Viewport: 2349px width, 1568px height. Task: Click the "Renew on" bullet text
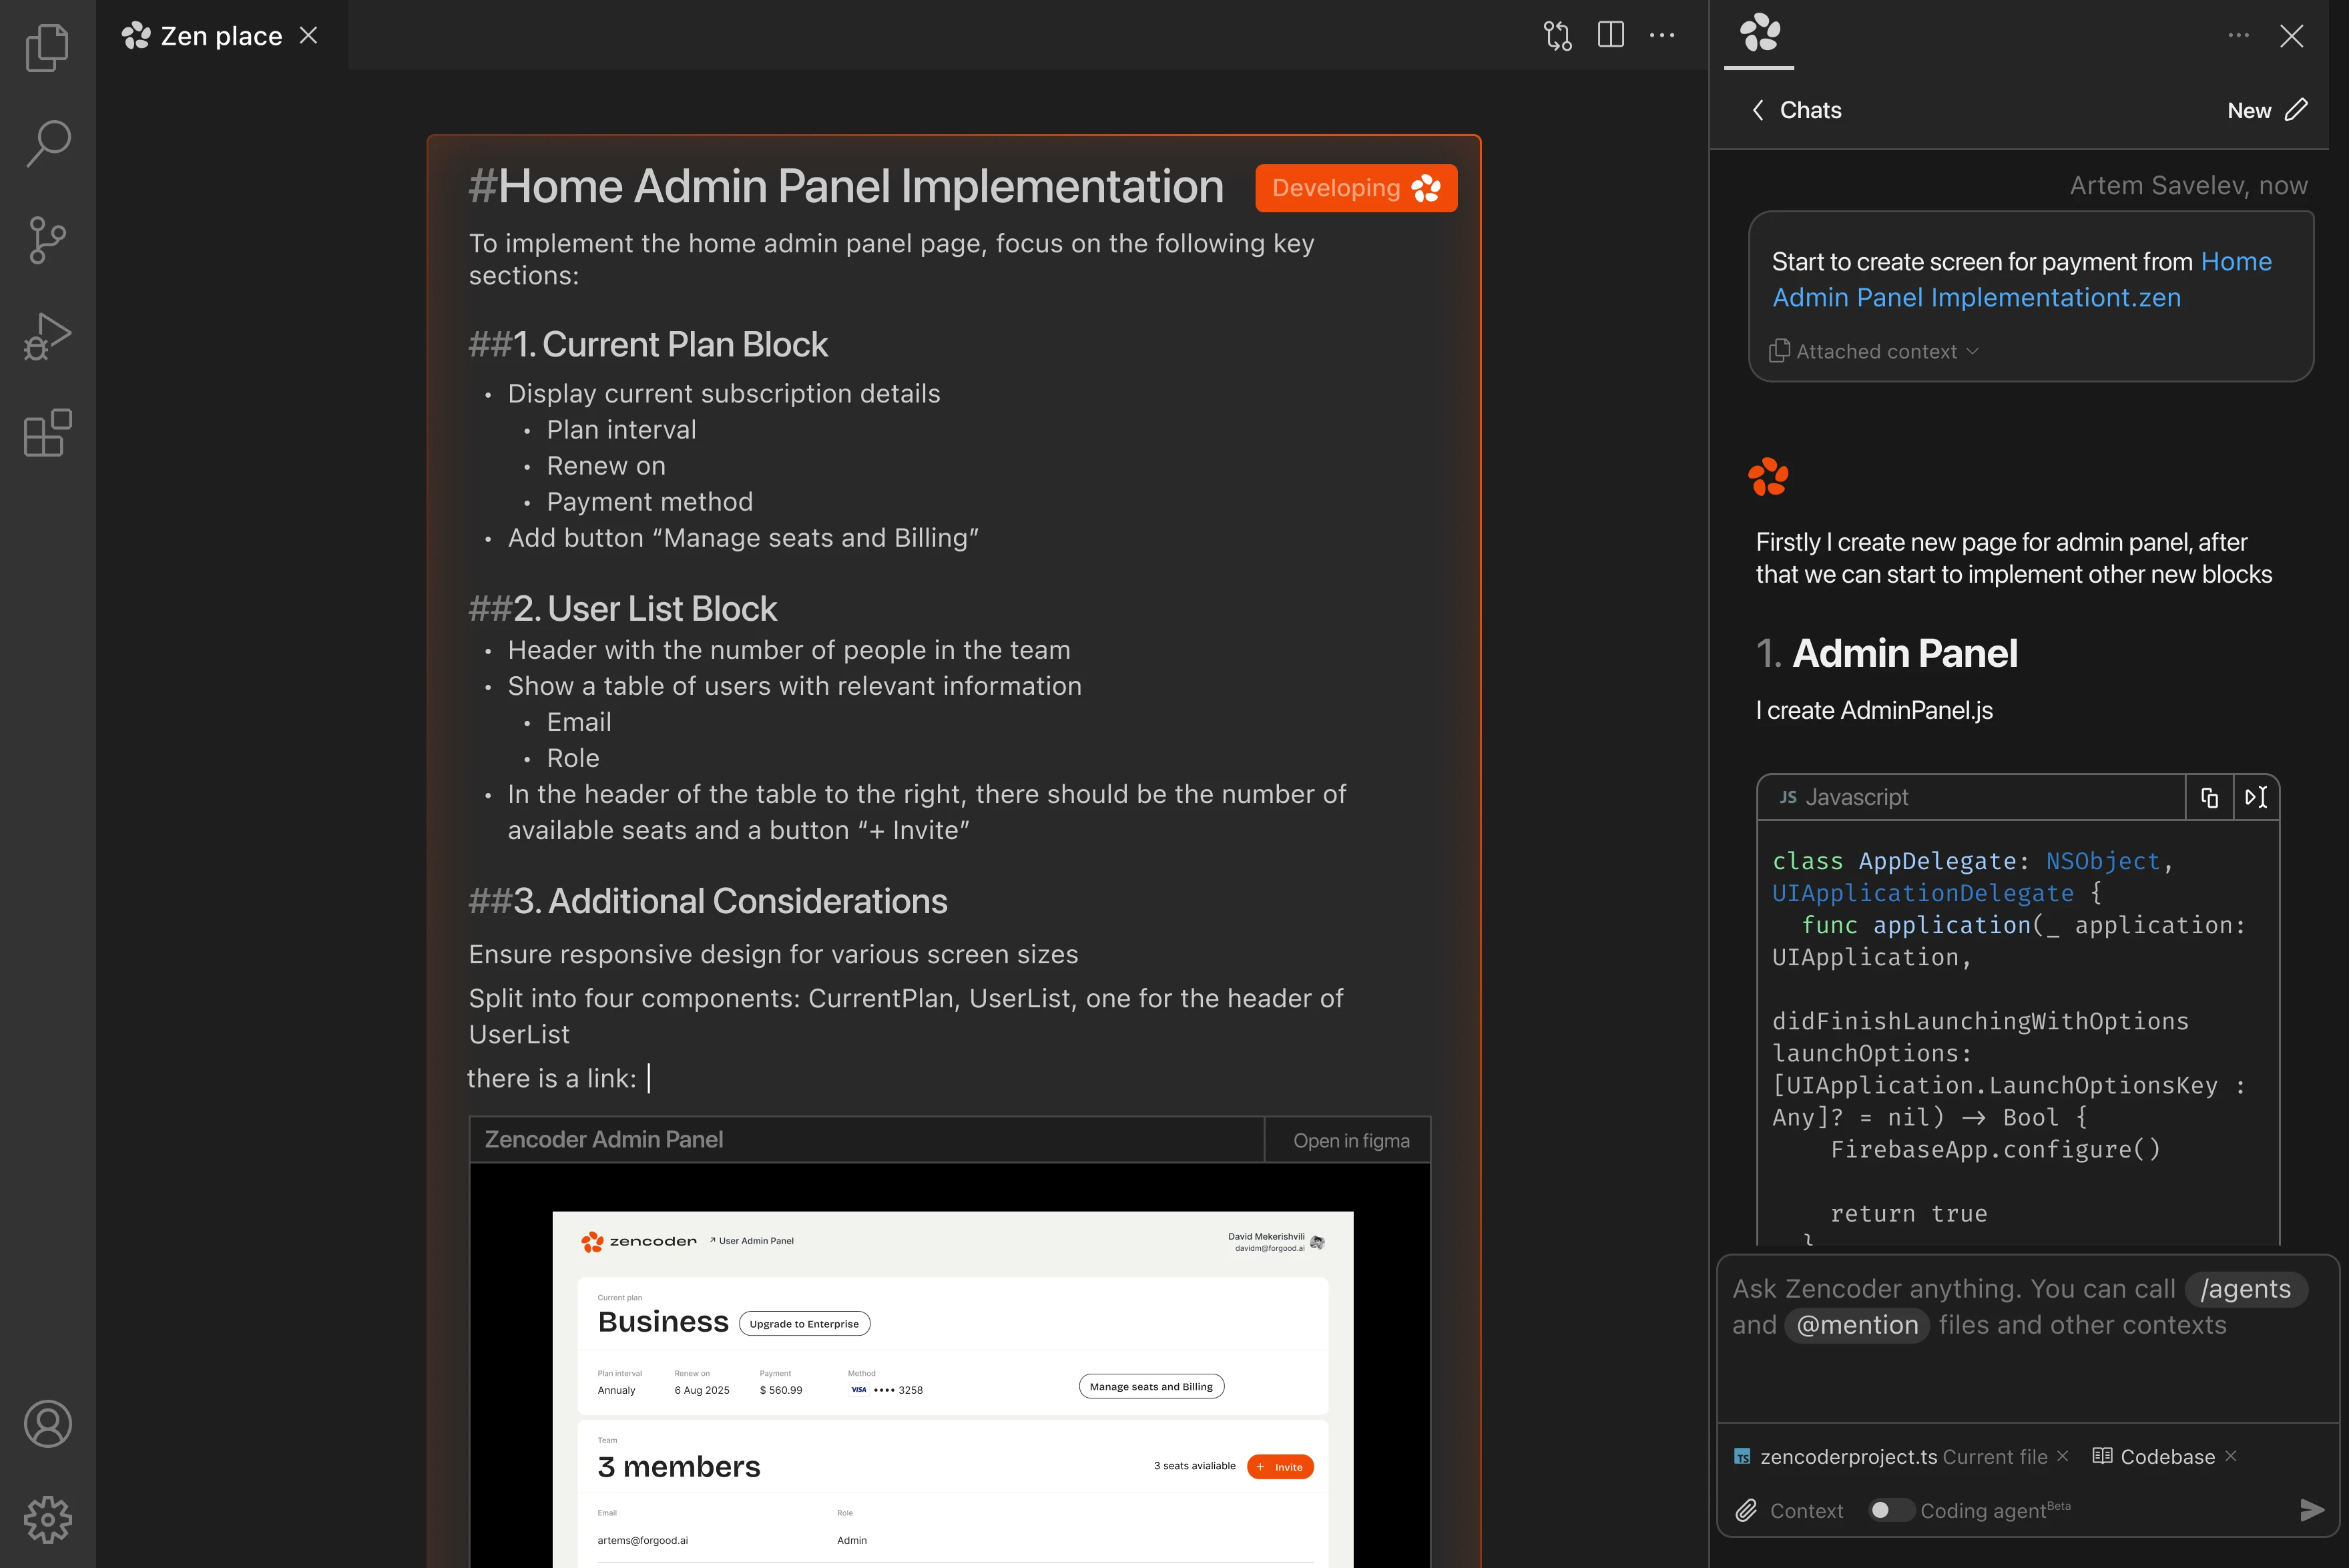pos(606,466)
